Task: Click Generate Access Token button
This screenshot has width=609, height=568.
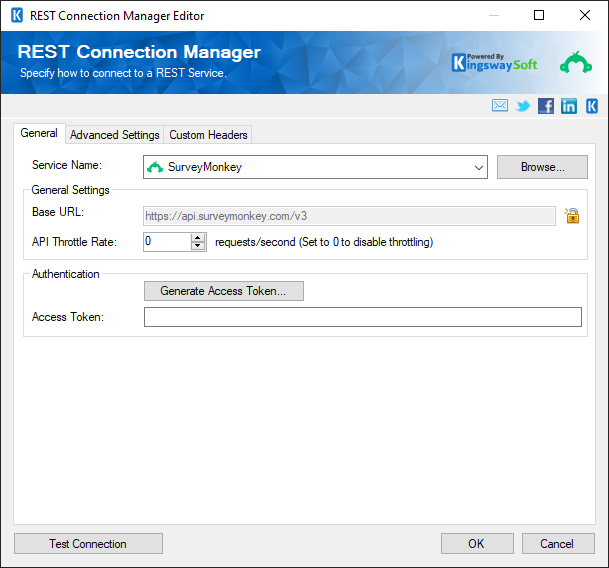Action: pyautogui.click(x=224, y=291)
